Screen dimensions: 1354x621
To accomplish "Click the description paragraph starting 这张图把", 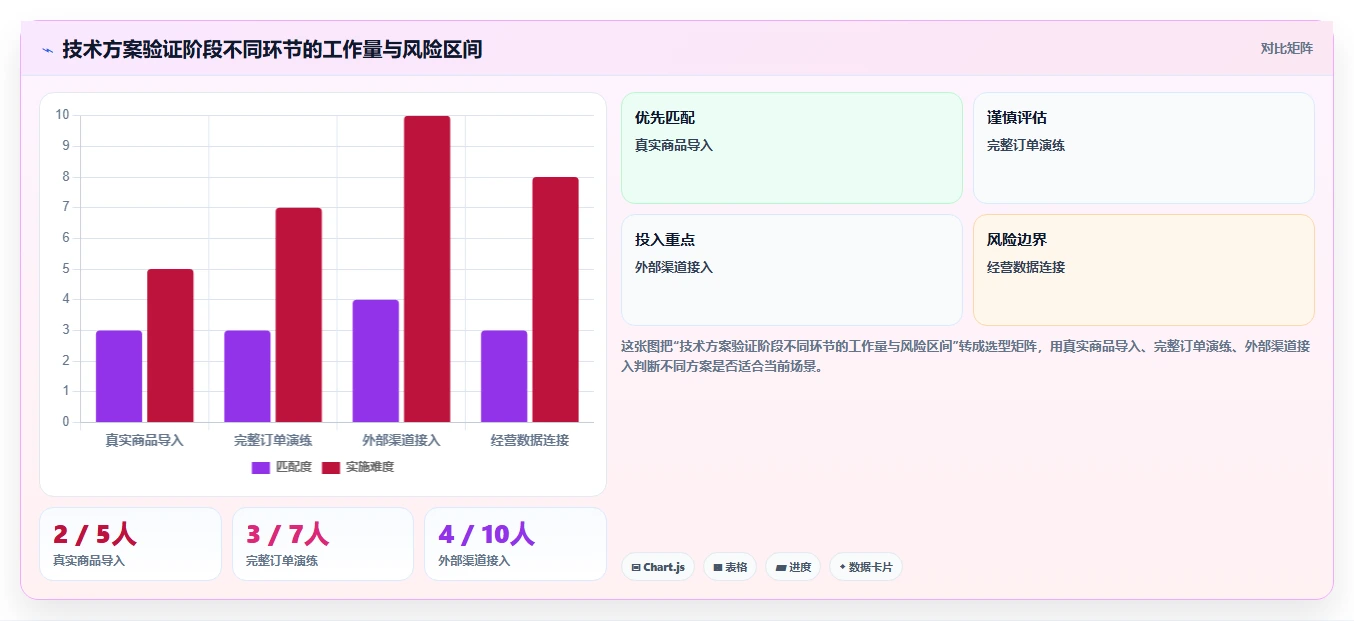I will (x=967, y=356).
